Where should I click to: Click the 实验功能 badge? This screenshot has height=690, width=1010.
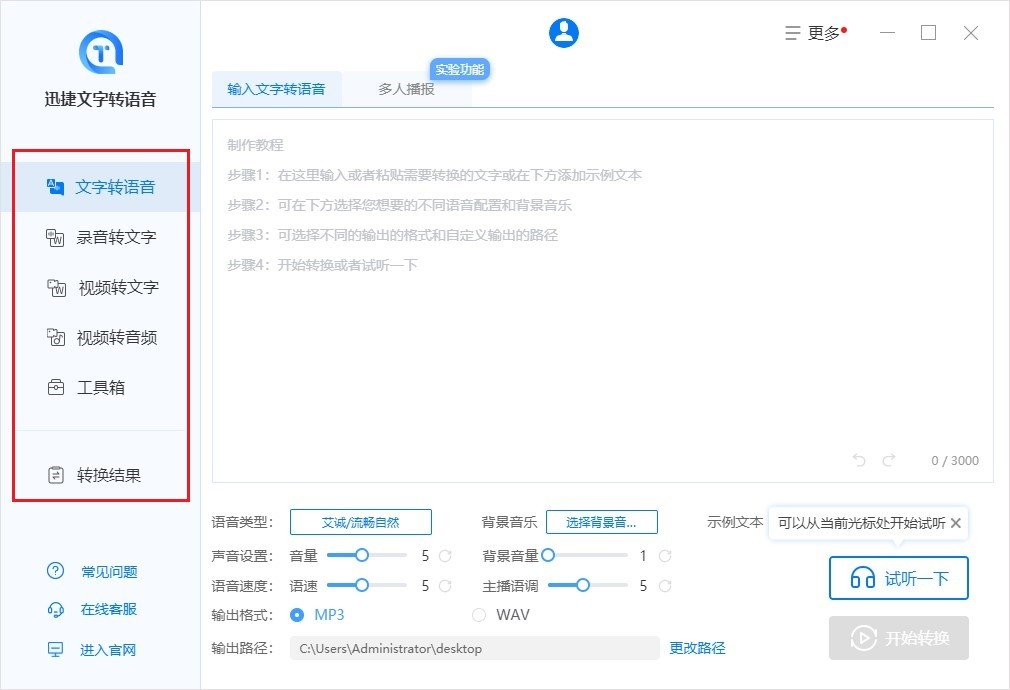460,70
